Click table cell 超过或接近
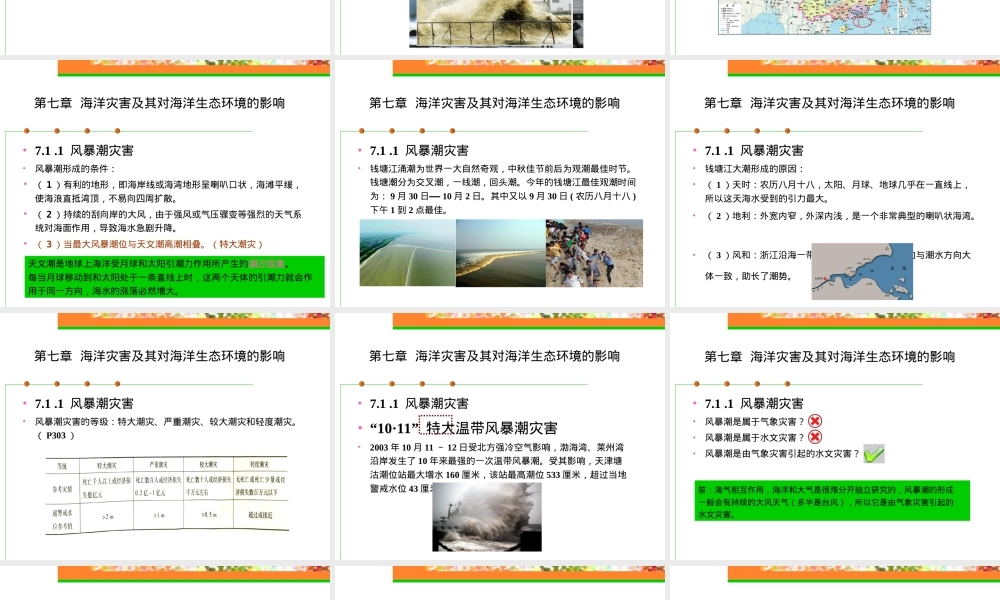The width and height of the screenshot is (1000, 600). point(260,515)
